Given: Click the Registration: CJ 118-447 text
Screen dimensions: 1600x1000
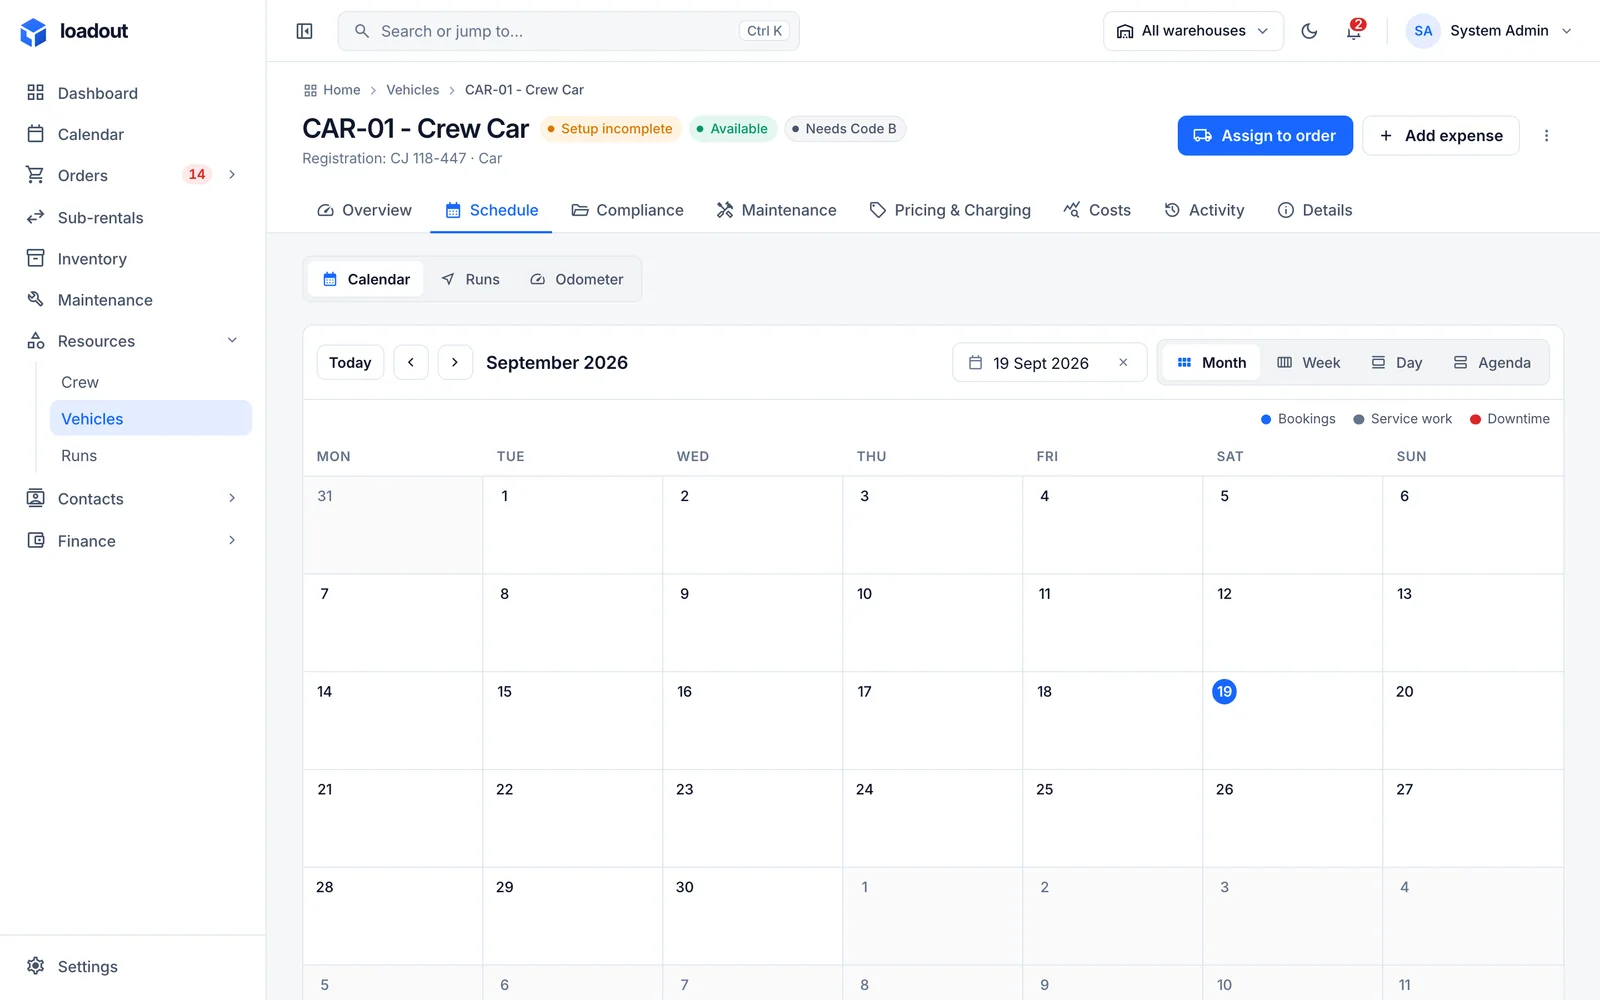Looking at the screenshot, I should [x=384, y=159].
